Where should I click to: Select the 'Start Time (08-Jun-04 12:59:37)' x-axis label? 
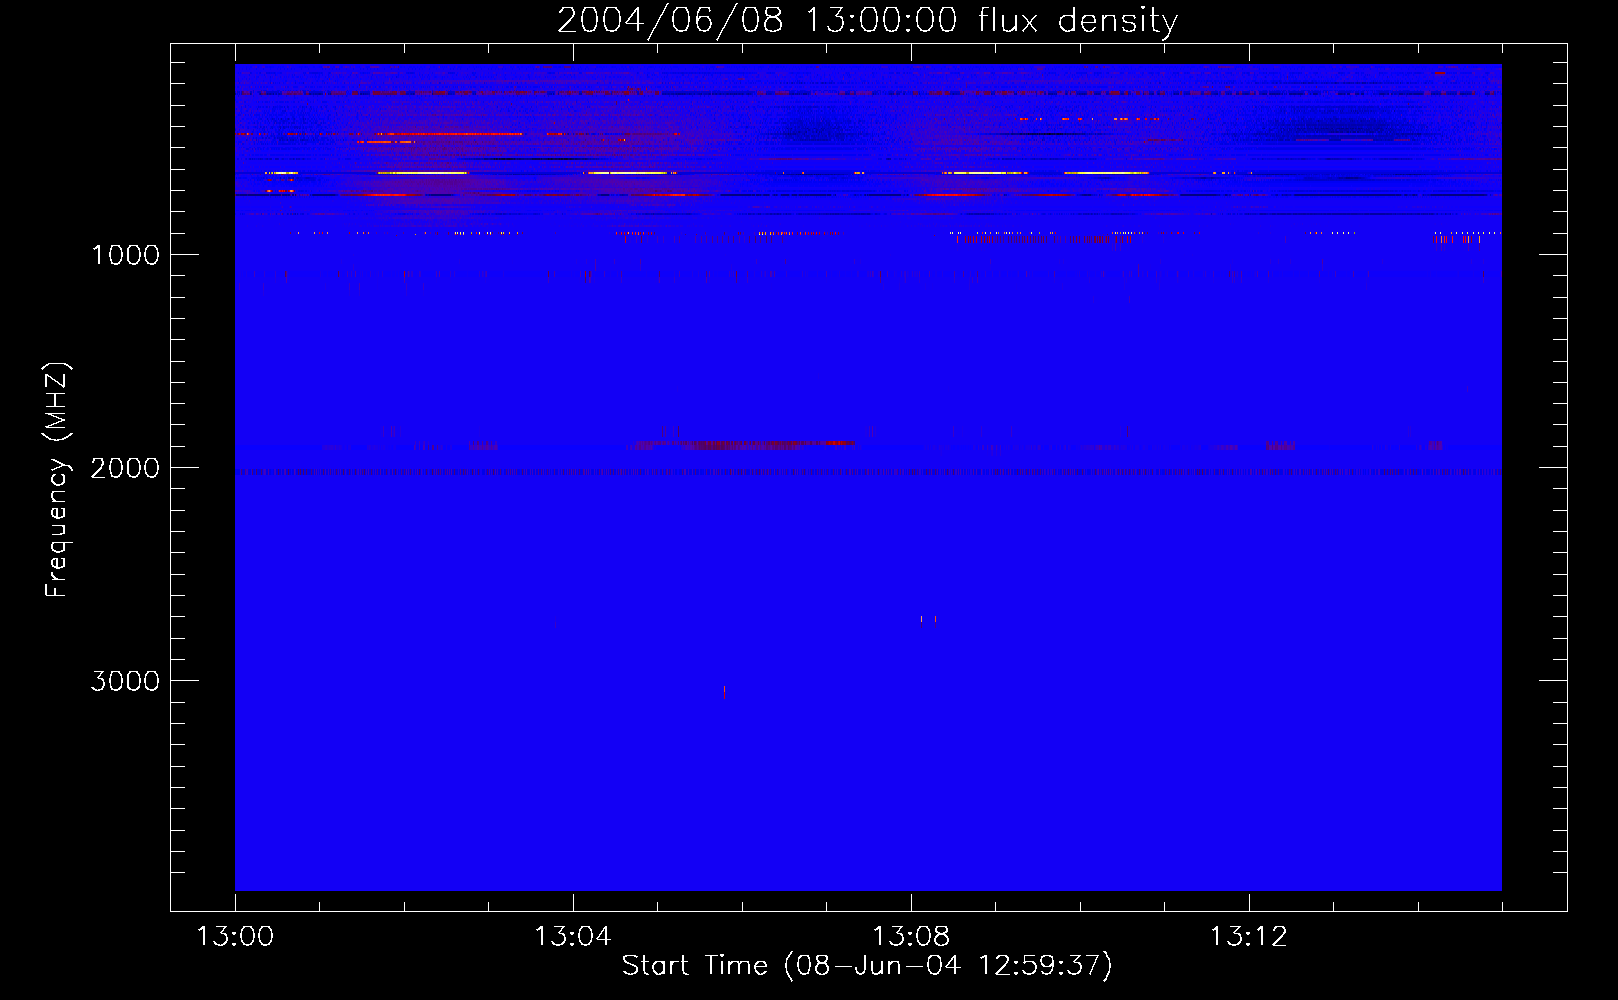tap(867, 966)
